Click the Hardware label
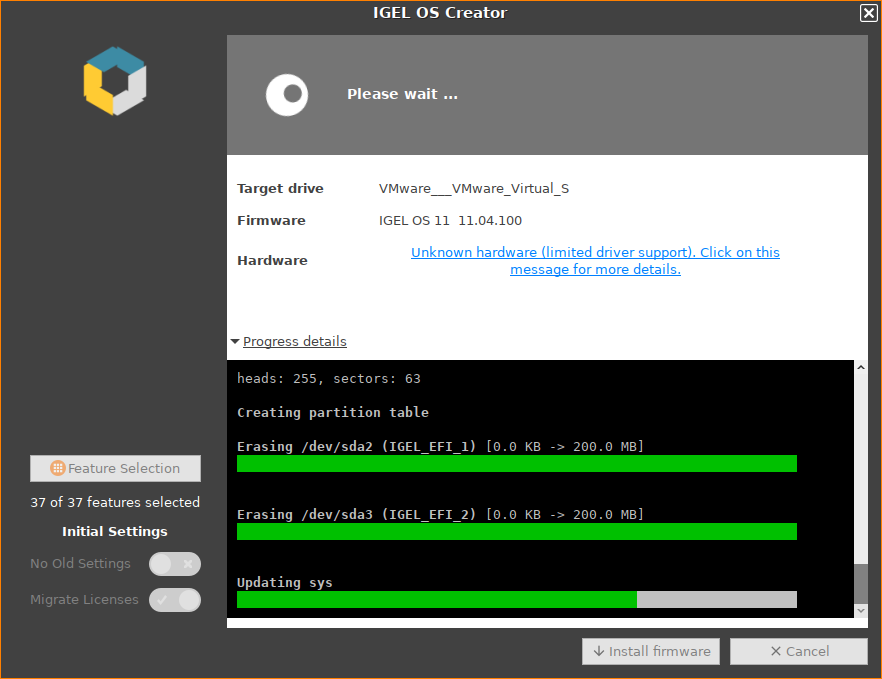 pos(272,260)
